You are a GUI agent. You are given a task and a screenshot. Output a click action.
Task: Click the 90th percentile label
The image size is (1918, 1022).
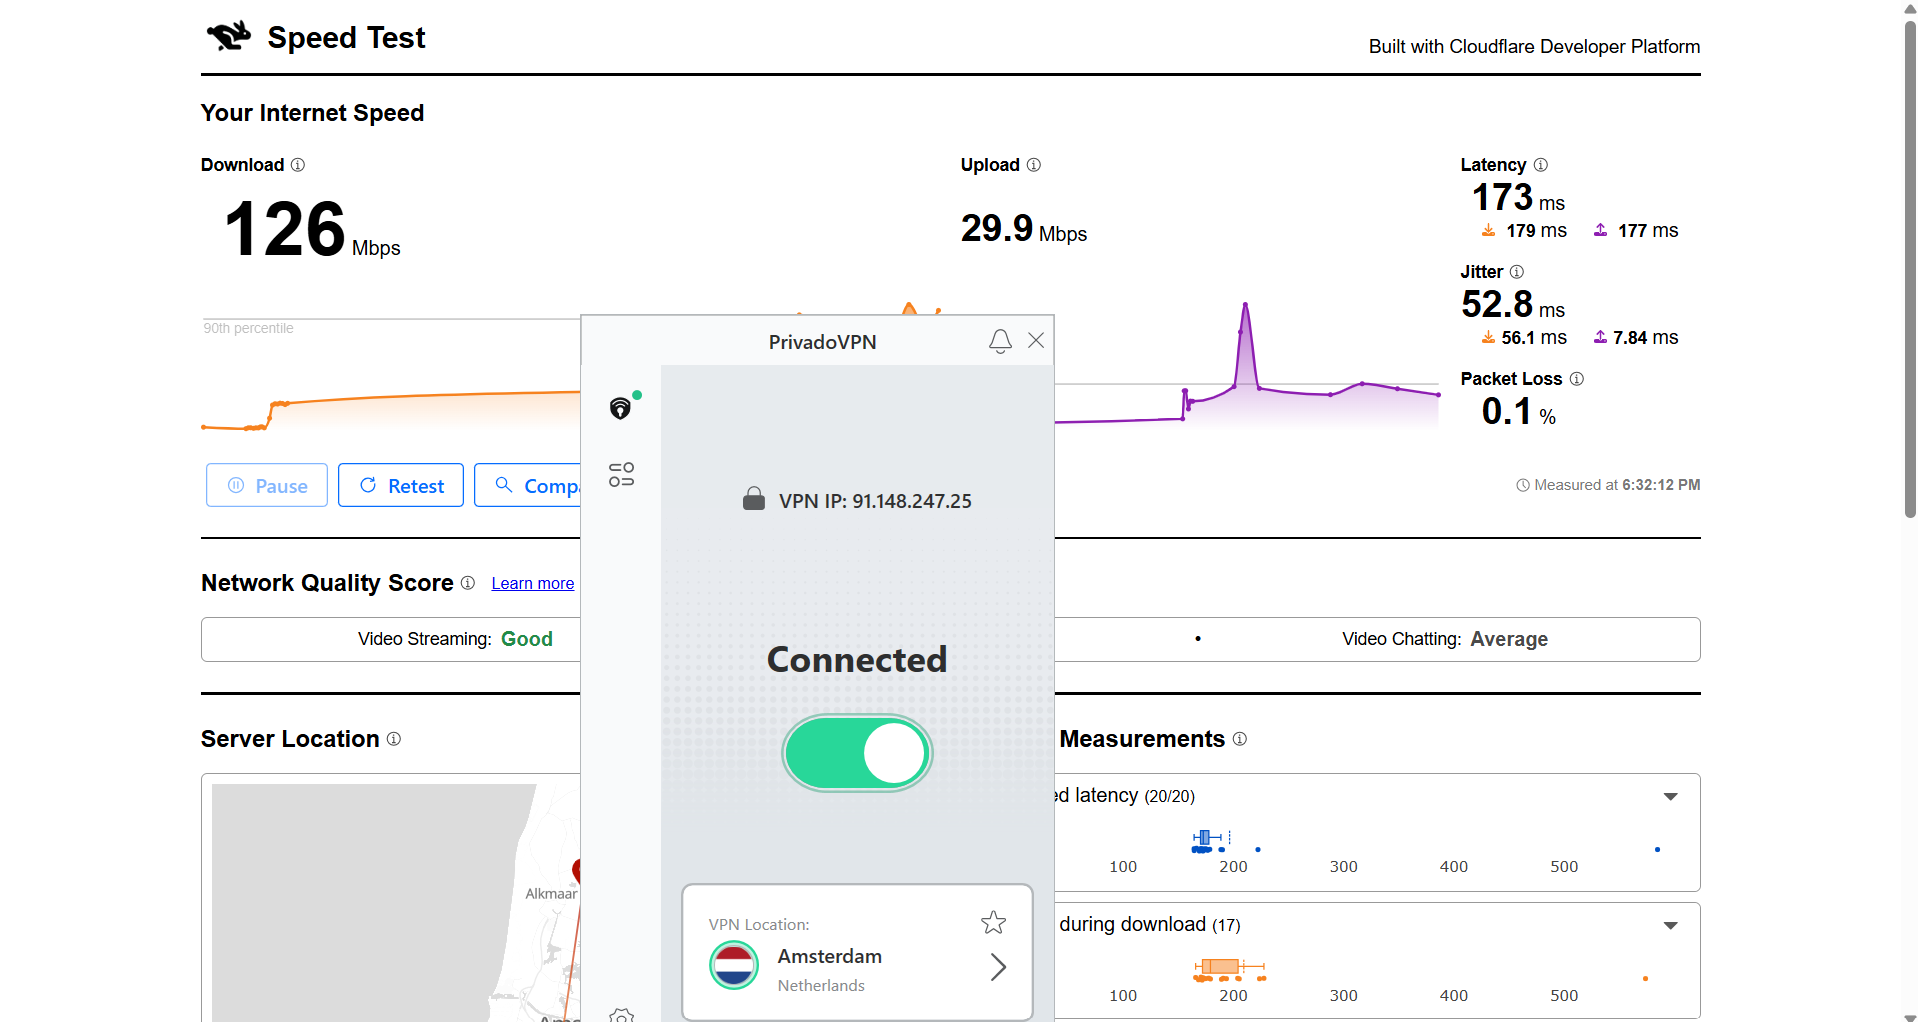click(248, 328)
